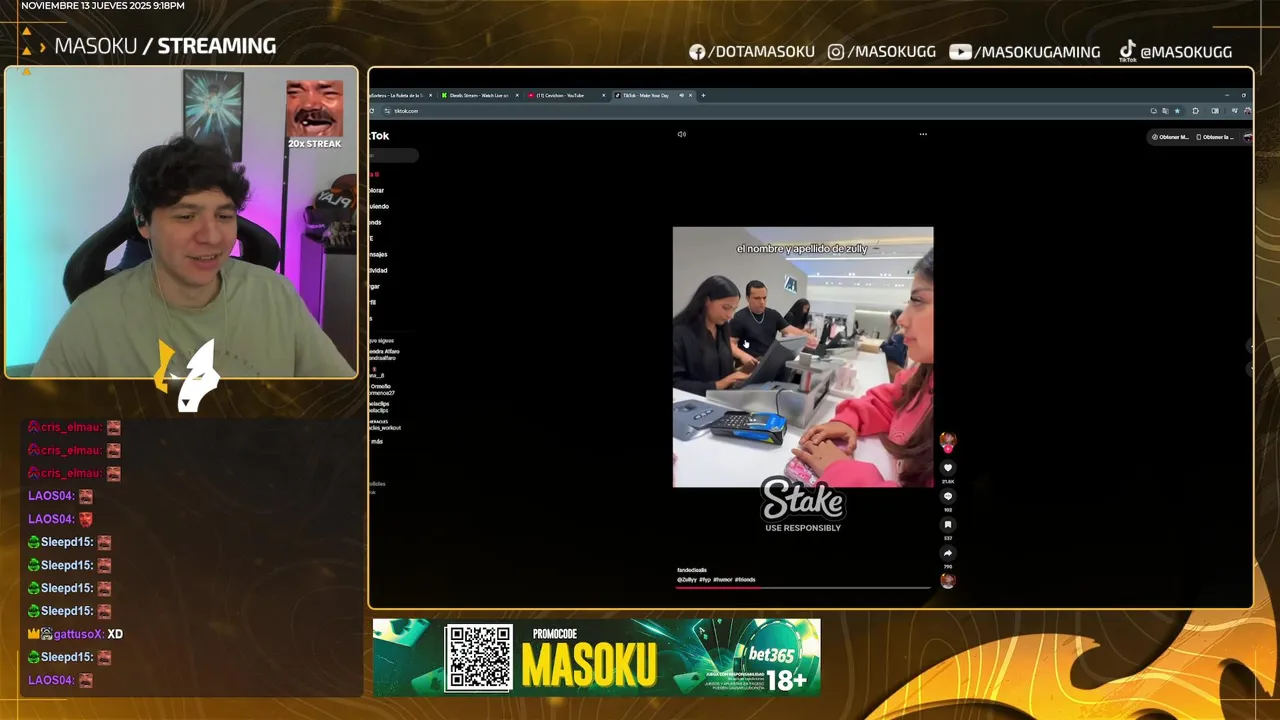Screen dimensions: 1280x720
Task: Open Siguiendo in the TikTok sidebar
Action: pyautogui.click(x=379, y=206)
